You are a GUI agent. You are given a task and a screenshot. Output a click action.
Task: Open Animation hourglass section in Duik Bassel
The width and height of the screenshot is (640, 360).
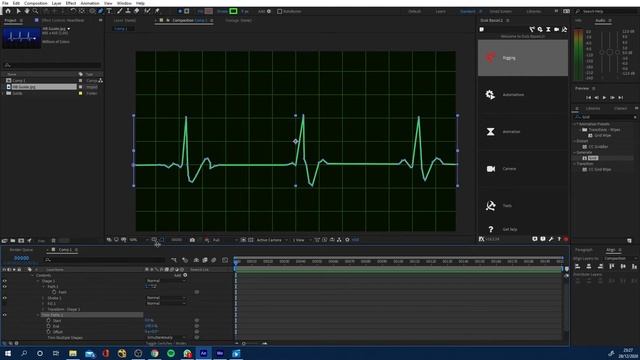tap(522, 131)
